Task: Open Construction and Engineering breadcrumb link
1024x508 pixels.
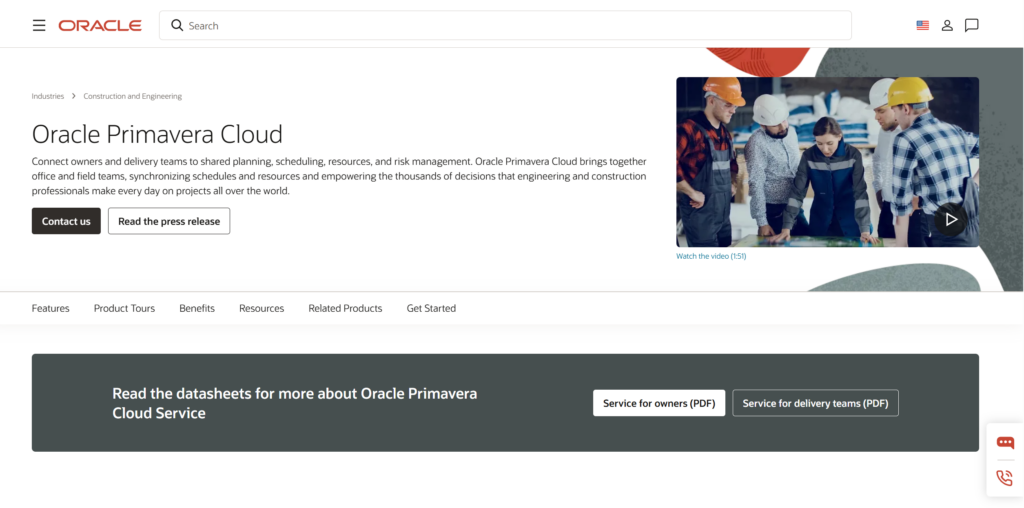Action: tap(132, 96)
